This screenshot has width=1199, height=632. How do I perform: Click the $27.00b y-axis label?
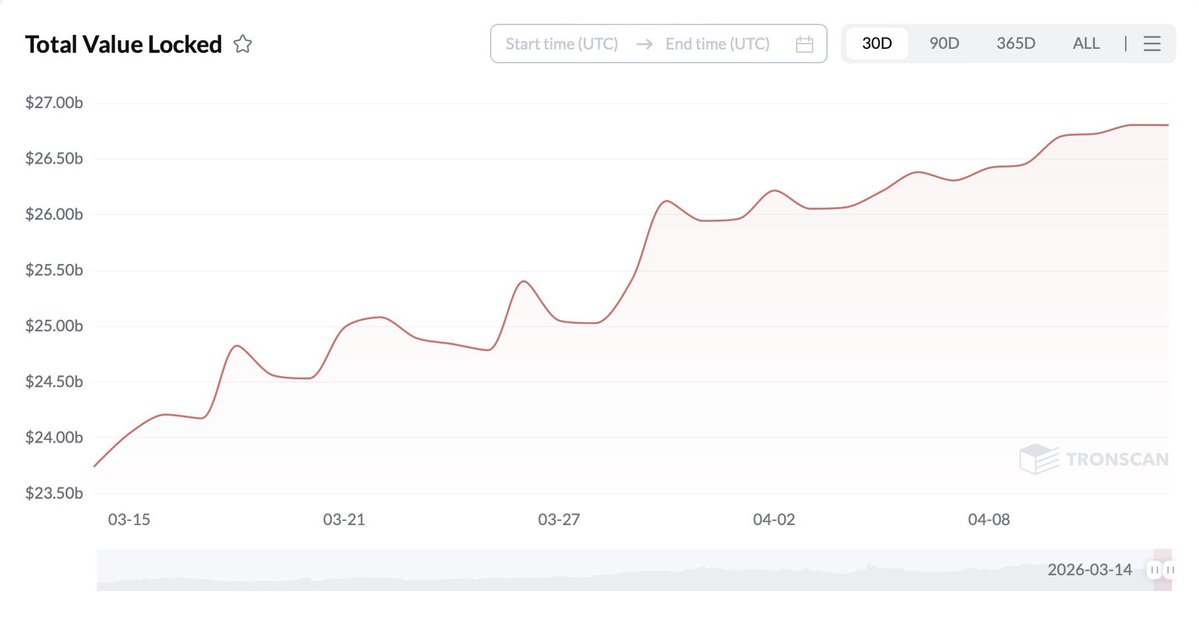(x=54, y=103)
